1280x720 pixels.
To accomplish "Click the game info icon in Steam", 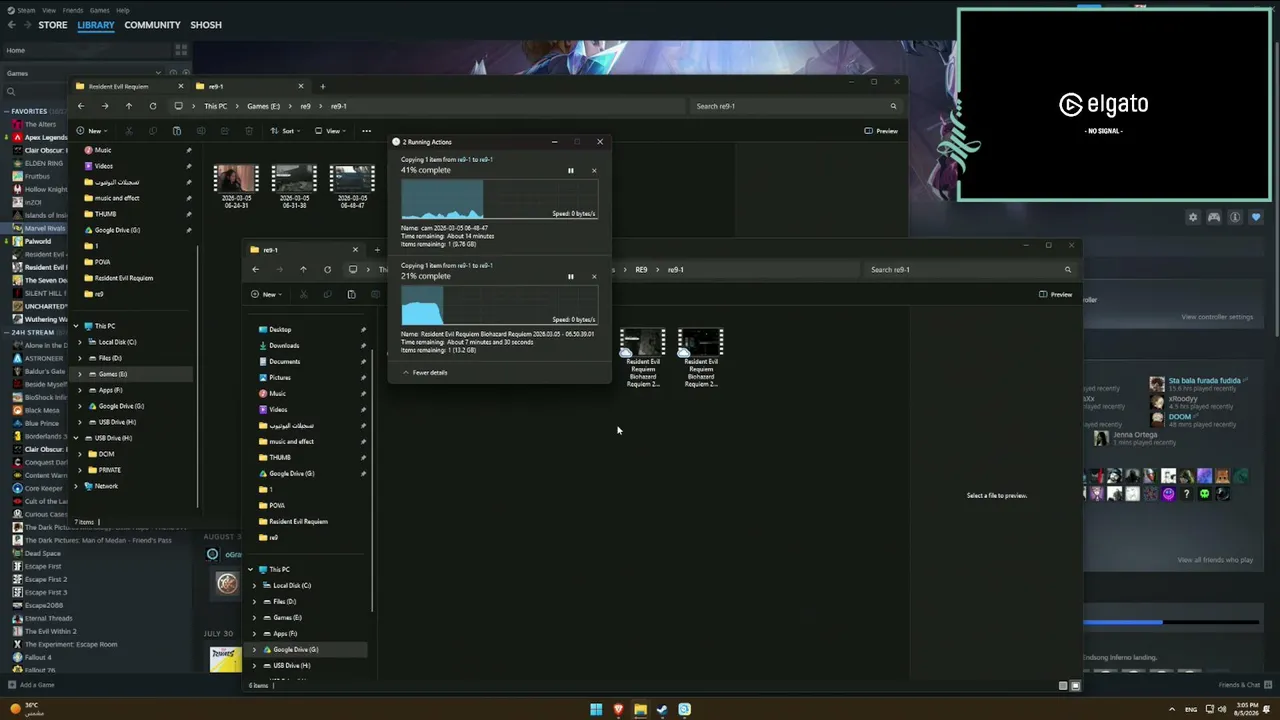I will pos(1235,217).
